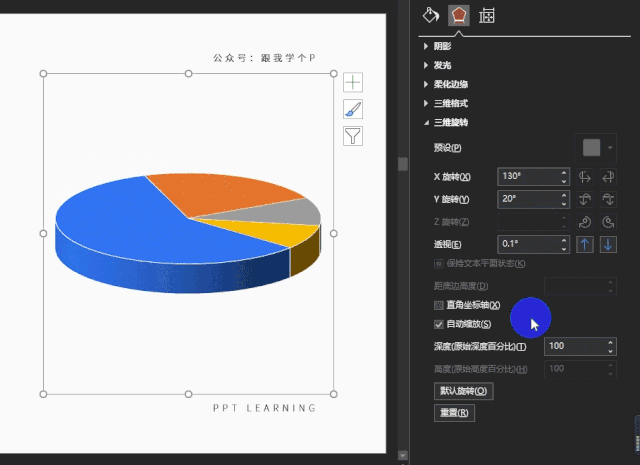Image resolution: width=640 pixels, height=465 pixels.
Task: Toggle the 保持文本平面状态 checkbox
Action: click(438, 264)
